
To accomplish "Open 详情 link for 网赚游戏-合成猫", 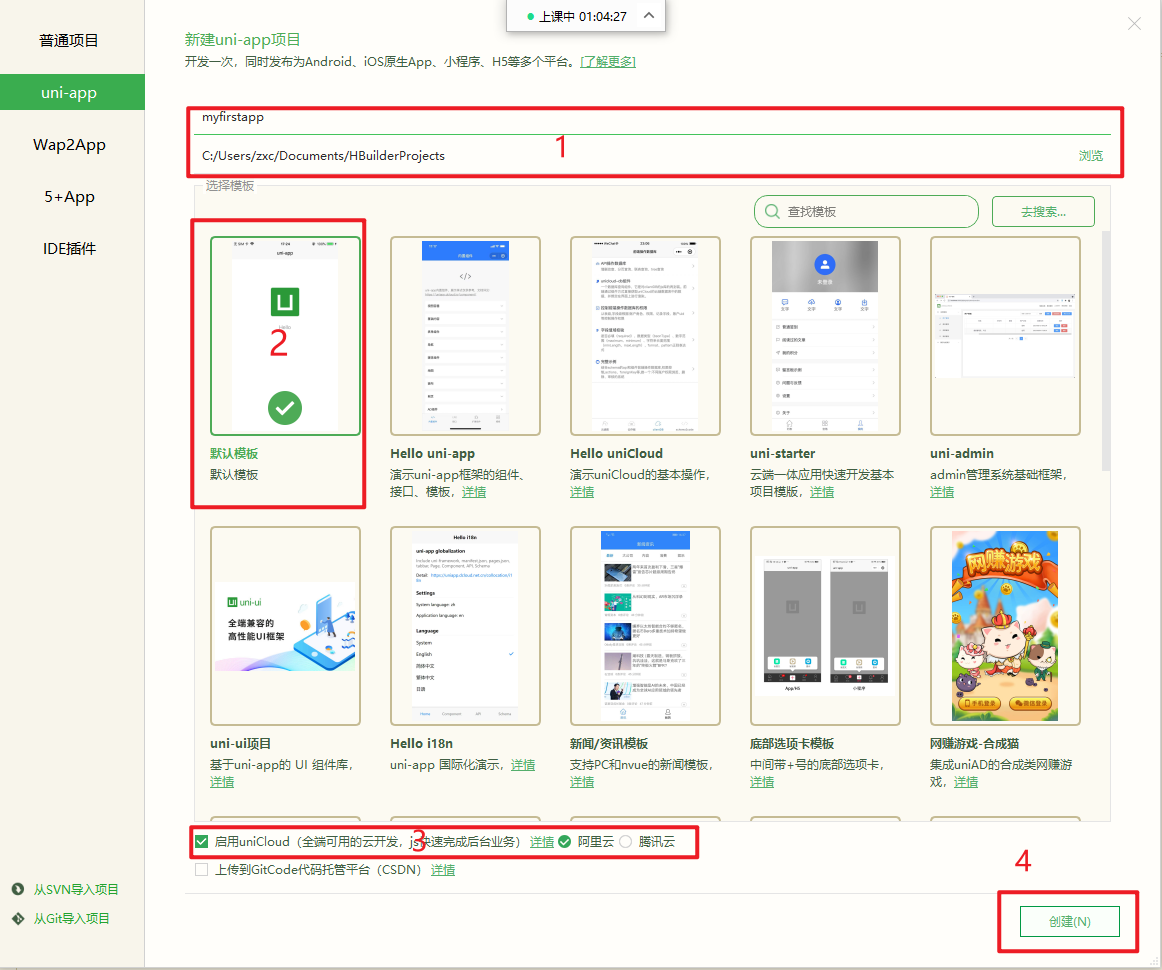I will tap(966, 782).
